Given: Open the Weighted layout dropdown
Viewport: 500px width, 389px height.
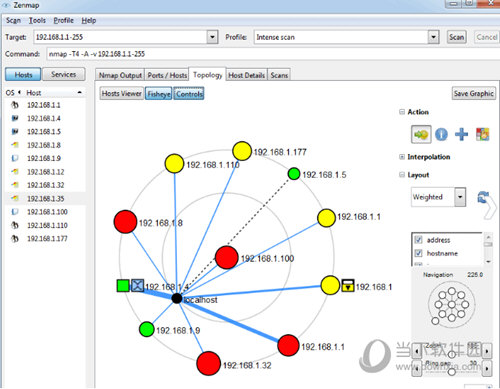Looking at the screenshot, I should (x=460, y=197).
